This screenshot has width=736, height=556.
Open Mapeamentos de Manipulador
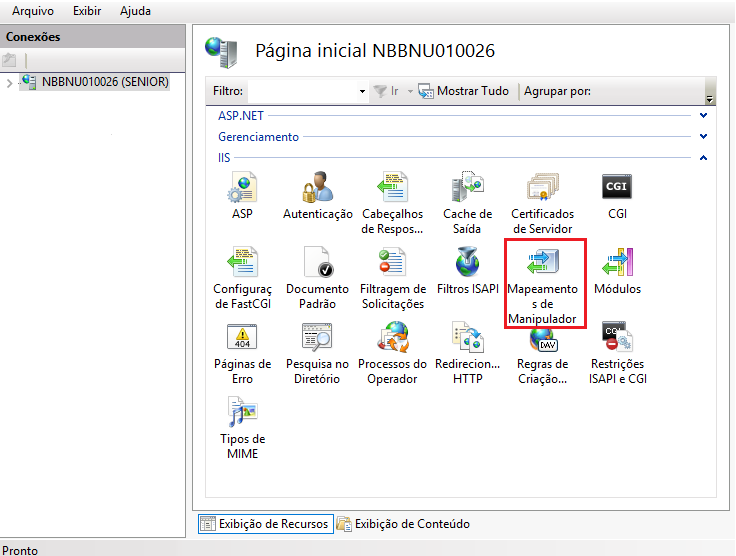pos(543,286)
